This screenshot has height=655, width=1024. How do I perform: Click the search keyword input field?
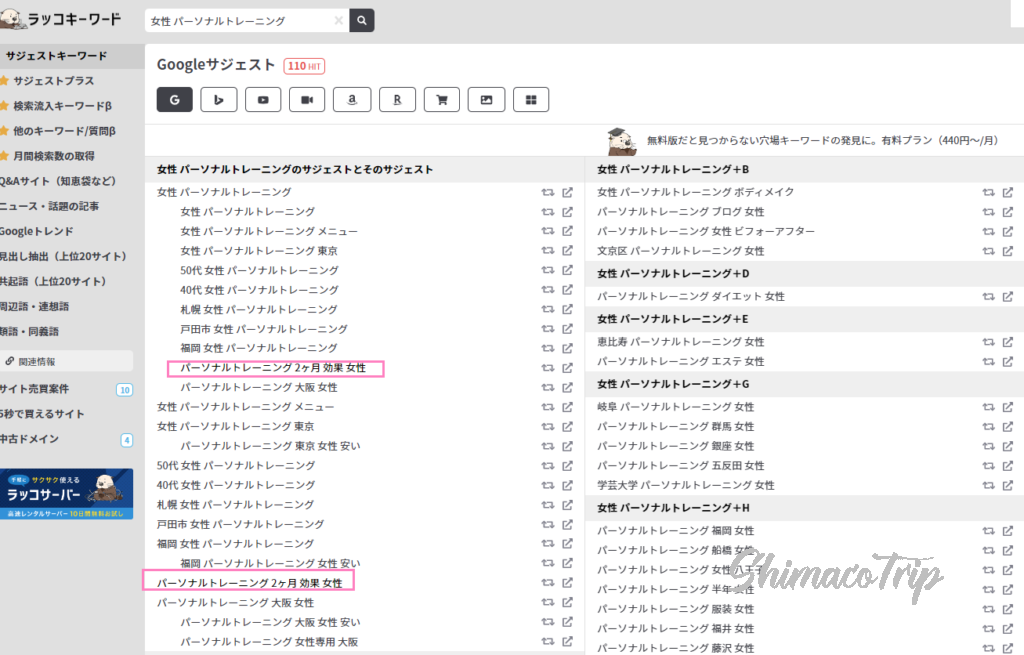[x=240, y=20]
